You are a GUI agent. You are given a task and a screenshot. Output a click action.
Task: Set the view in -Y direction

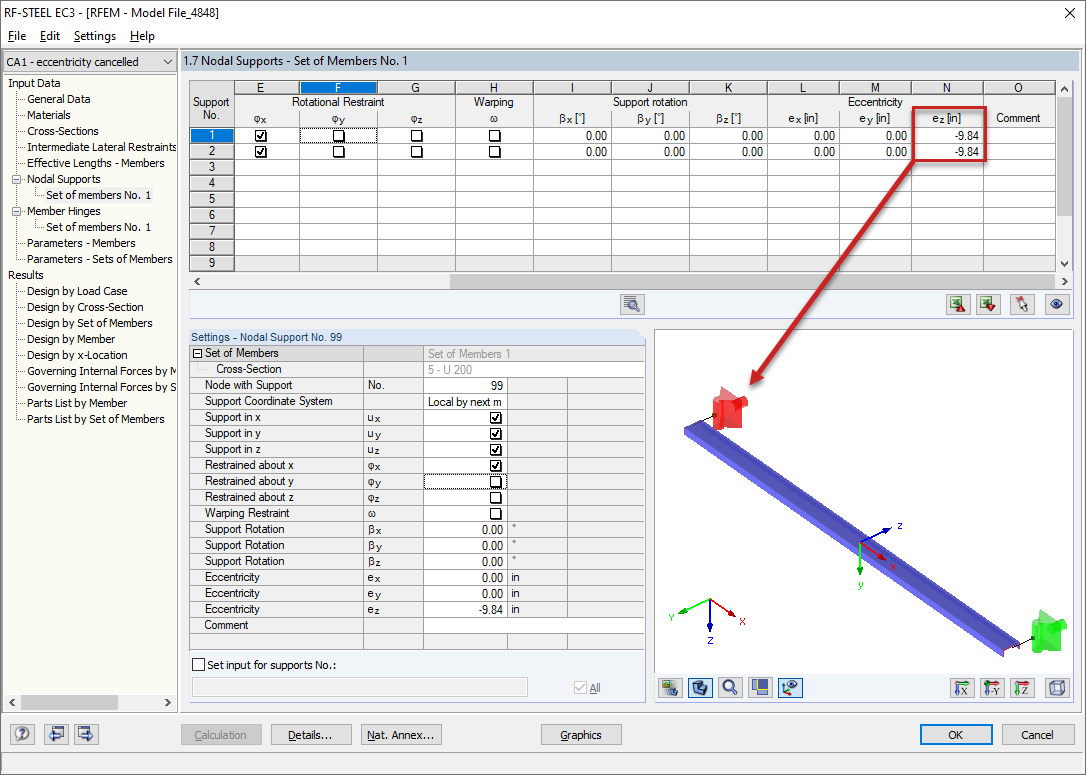coord(991,688)
